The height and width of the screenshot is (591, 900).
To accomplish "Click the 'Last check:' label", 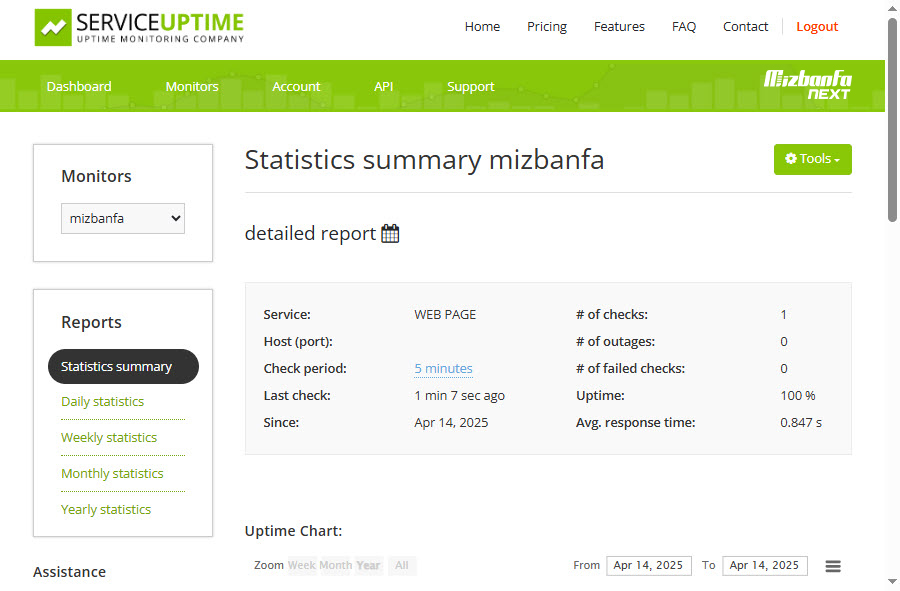I will click(x=297, y=395).
